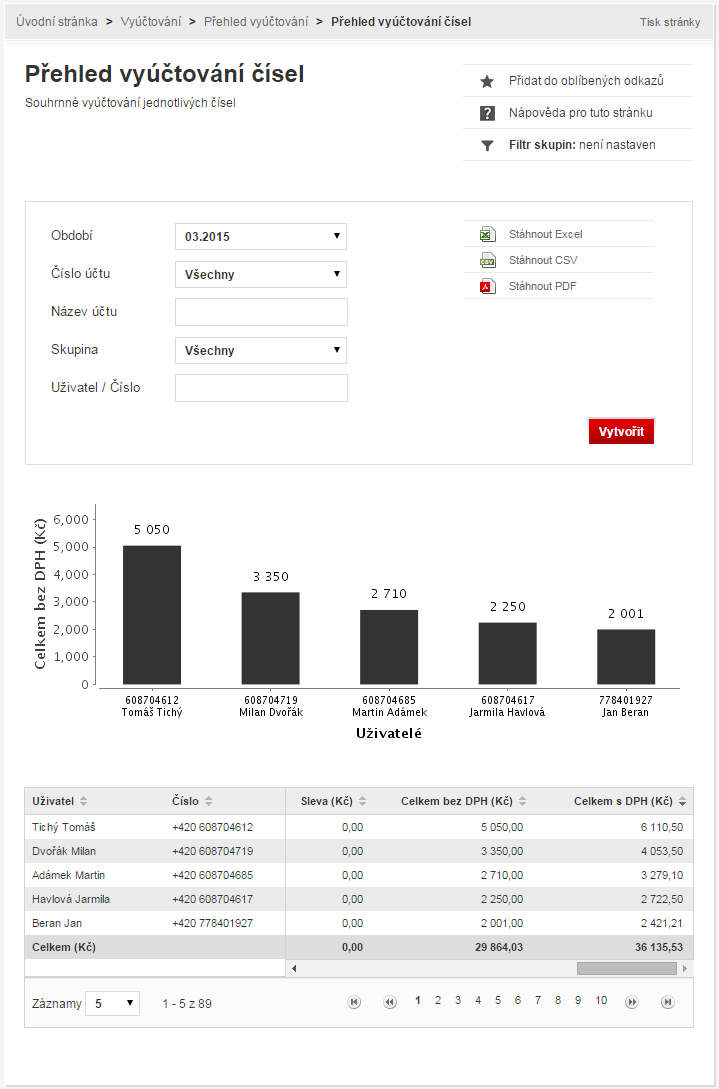
Task: Click Nápověda pro tuto stránku link
Action: pyautogui.click(x=580, y=113)
